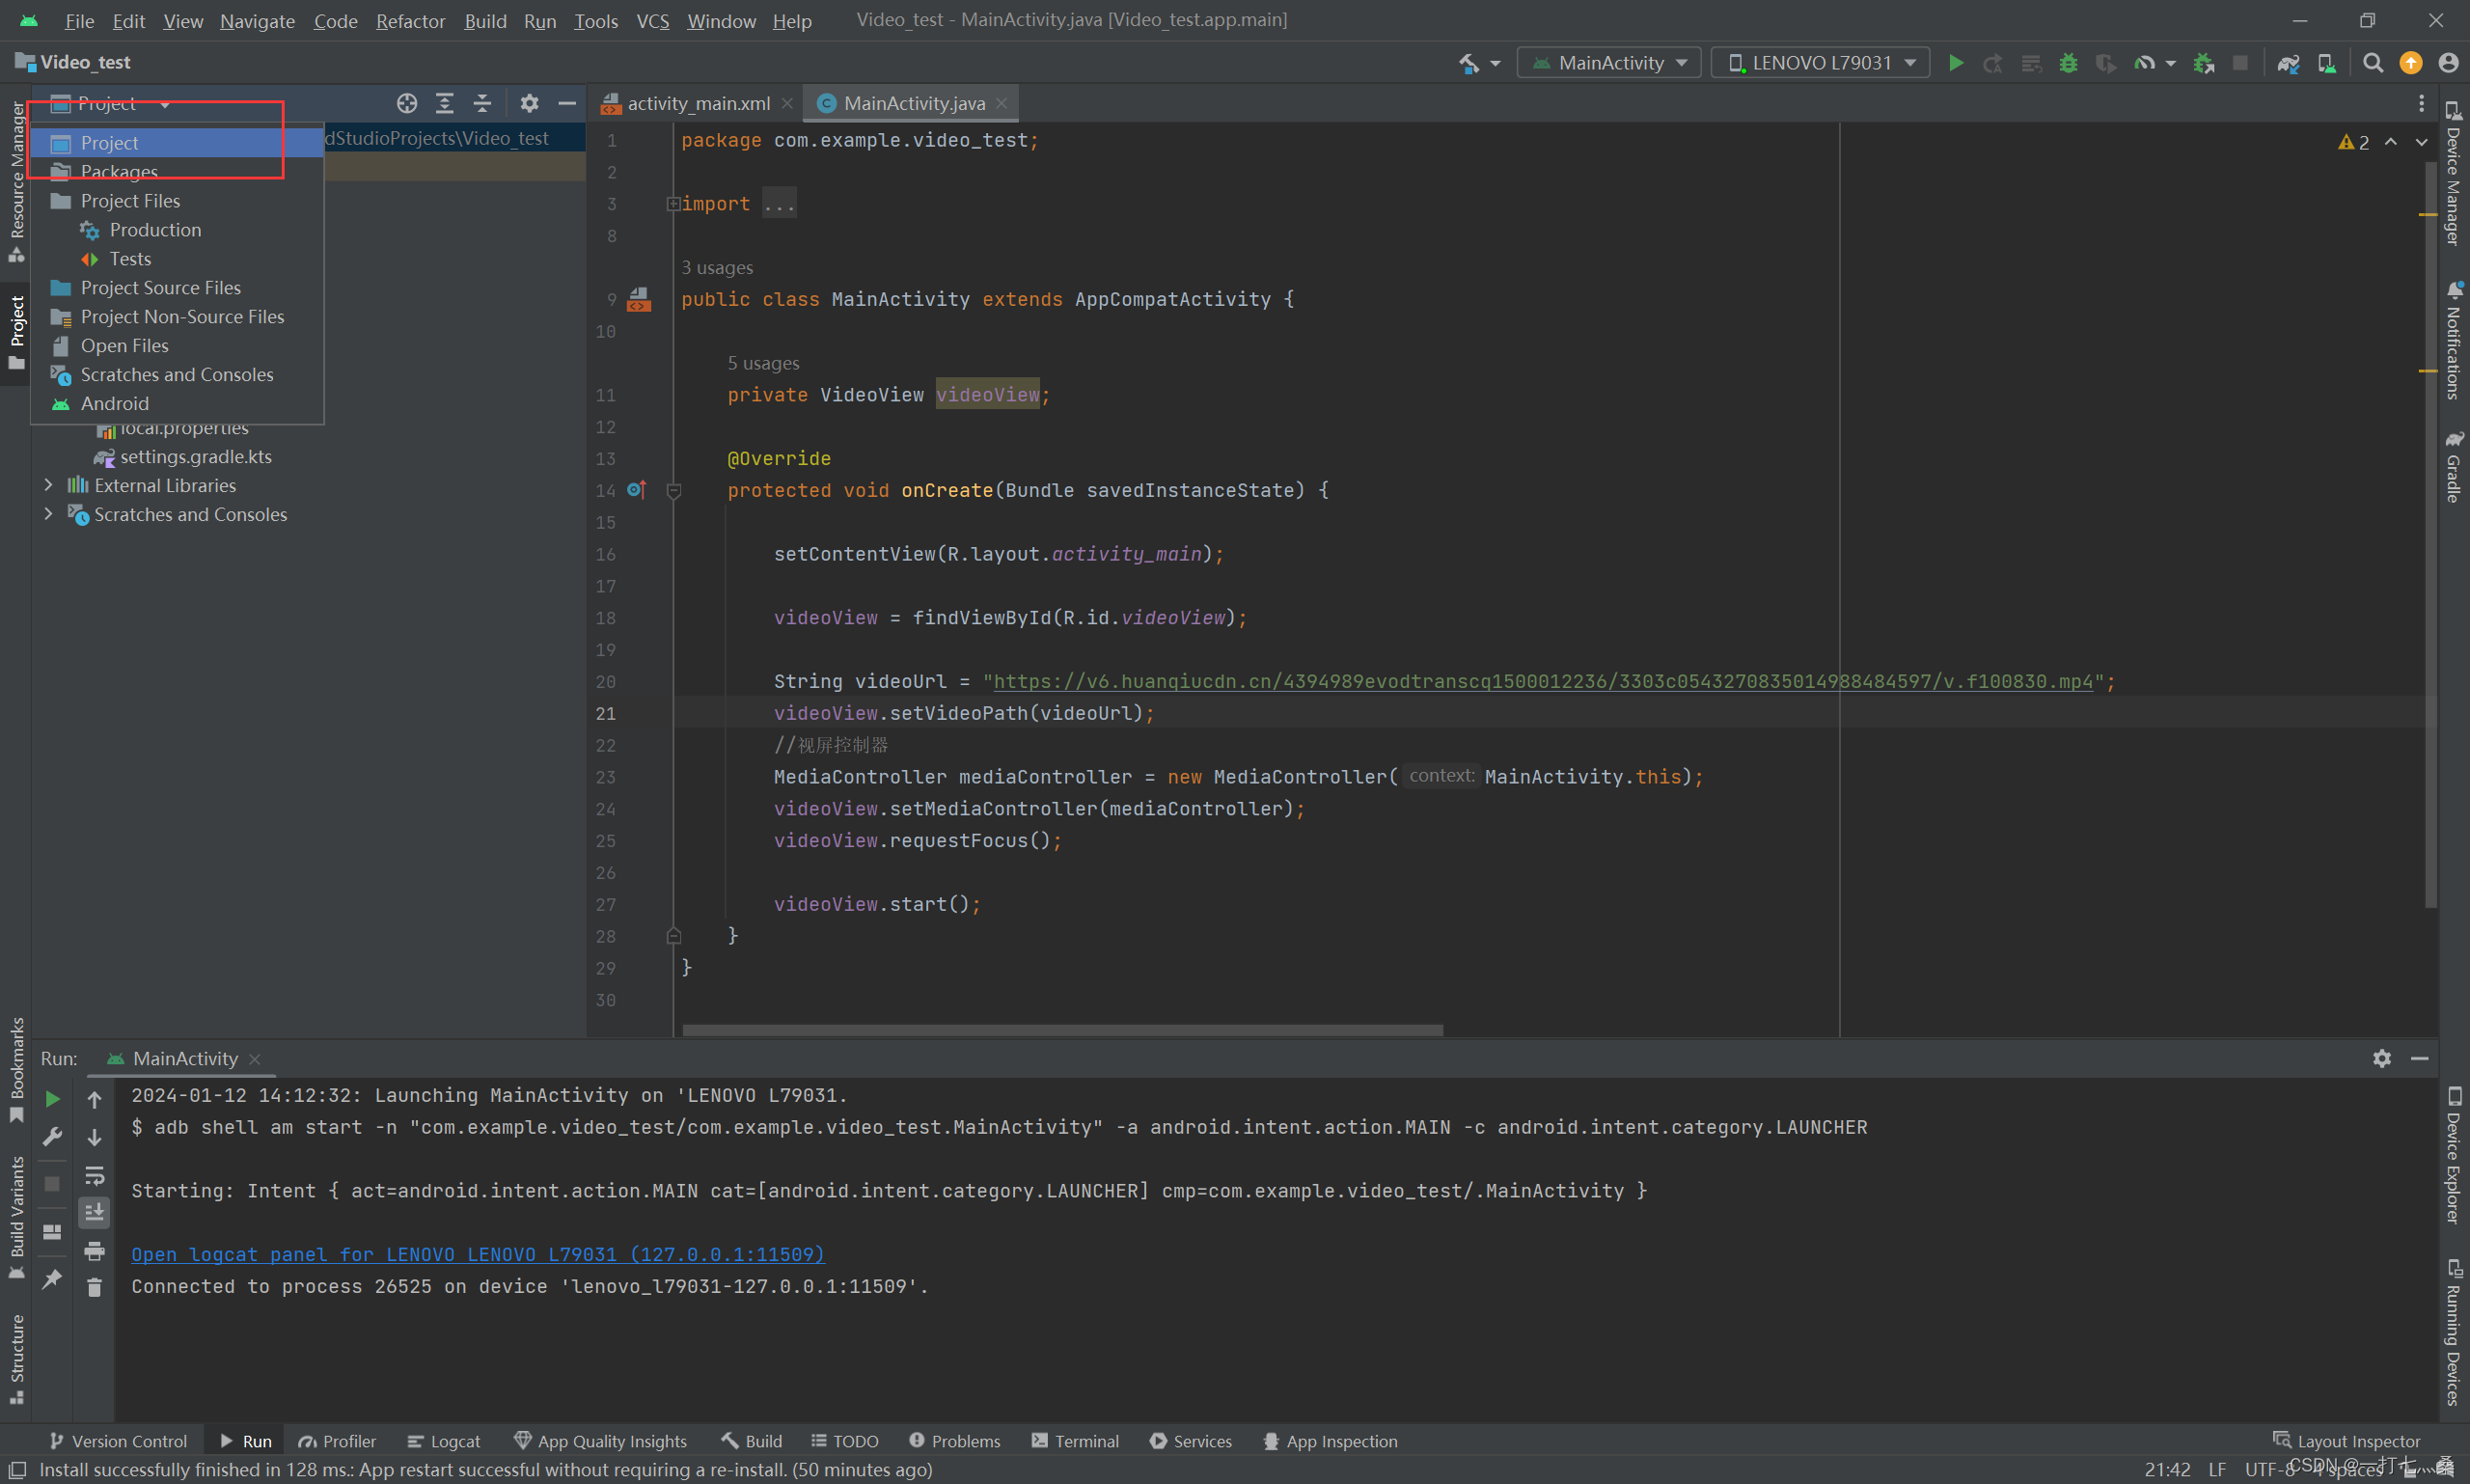This screenshot has height=1484, width=2470.
Task: Open the Device Manager toolbar icon
Action: (2327, 63)
